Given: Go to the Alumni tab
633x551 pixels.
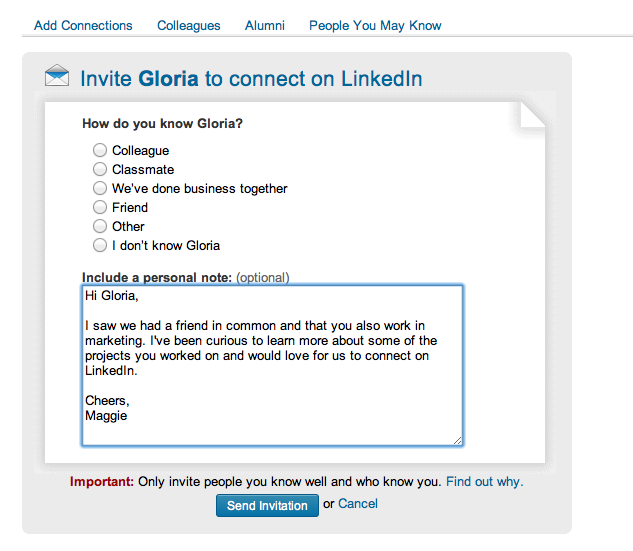Looking at the screenshot, I should 265,25.
